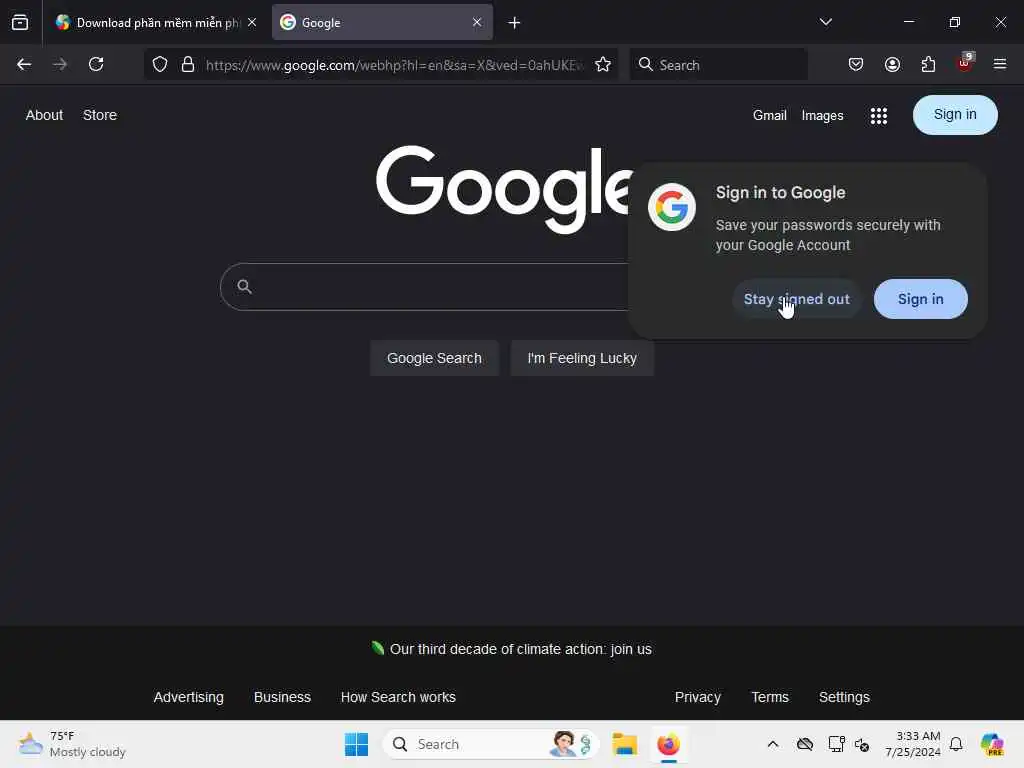Open Copilot icon in taskbar corner
1024x768 pixels.
point(992,744)
